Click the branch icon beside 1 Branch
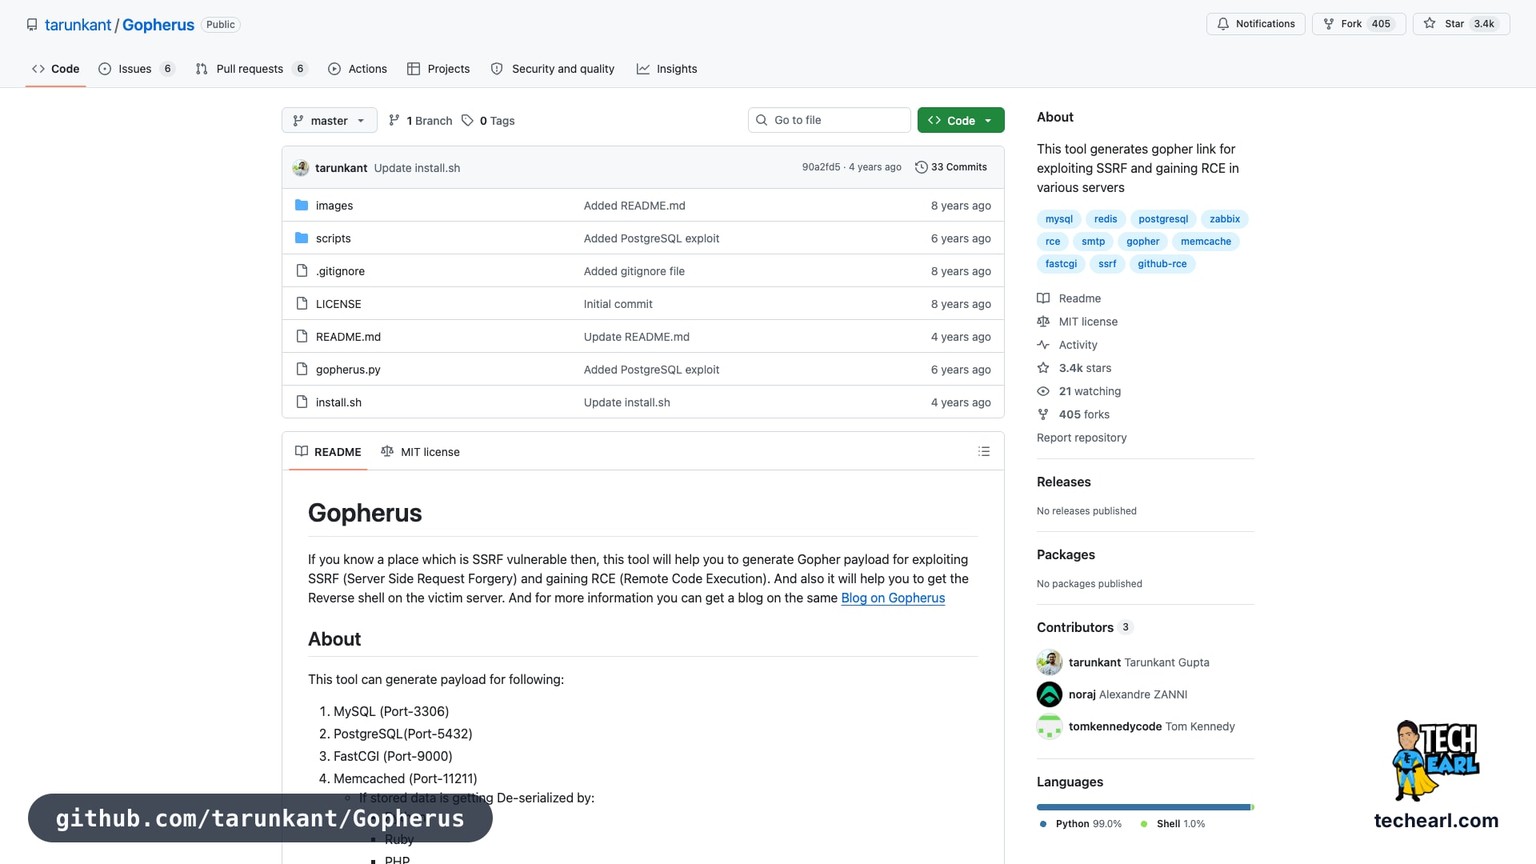Viewport: 1536px width, 864px height. 394,121
